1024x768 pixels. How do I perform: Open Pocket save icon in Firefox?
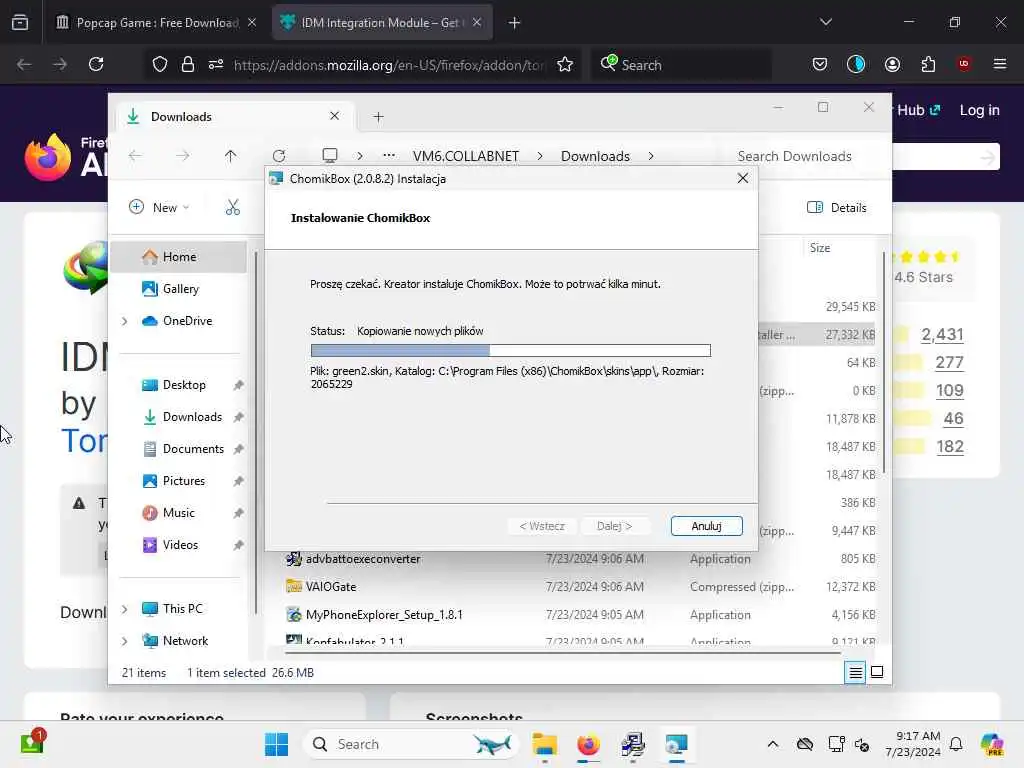pos(820,64)
